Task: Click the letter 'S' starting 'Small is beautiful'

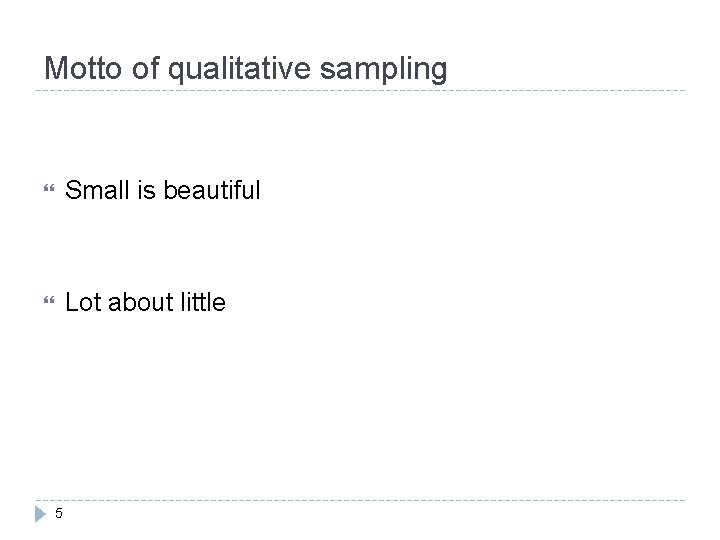Action: coord(72,189)
